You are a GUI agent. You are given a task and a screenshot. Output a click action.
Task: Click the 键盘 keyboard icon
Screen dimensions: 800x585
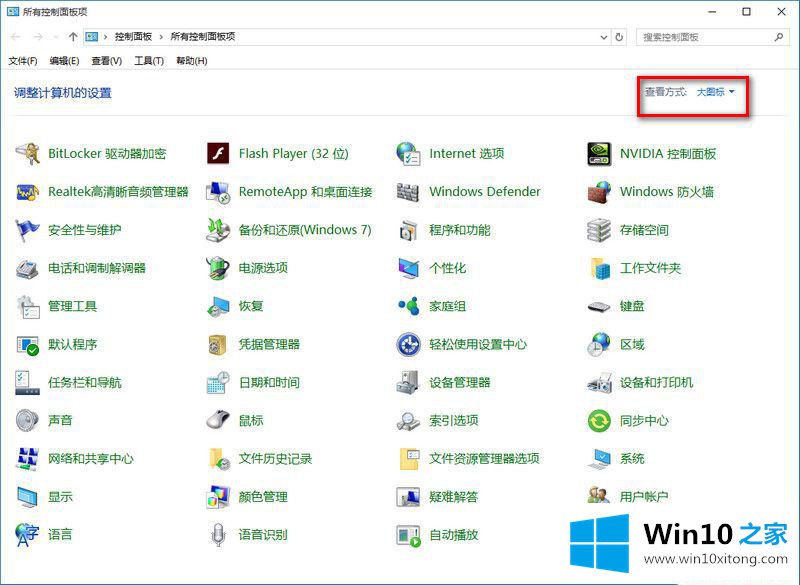[x=599, y=307]
